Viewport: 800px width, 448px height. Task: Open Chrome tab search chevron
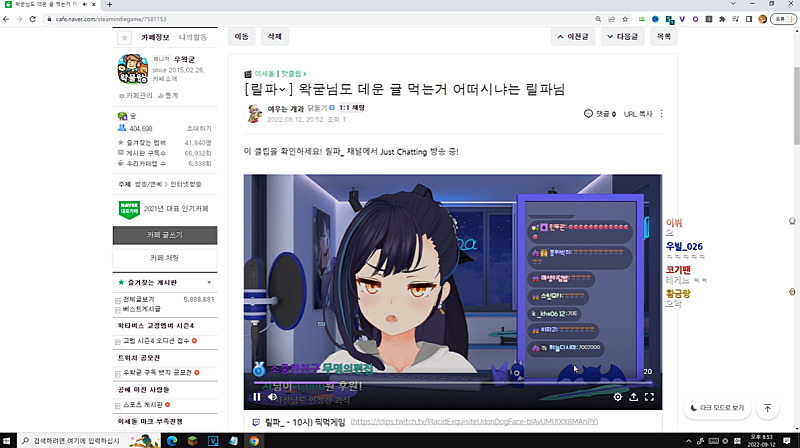(x=733, y=4)
